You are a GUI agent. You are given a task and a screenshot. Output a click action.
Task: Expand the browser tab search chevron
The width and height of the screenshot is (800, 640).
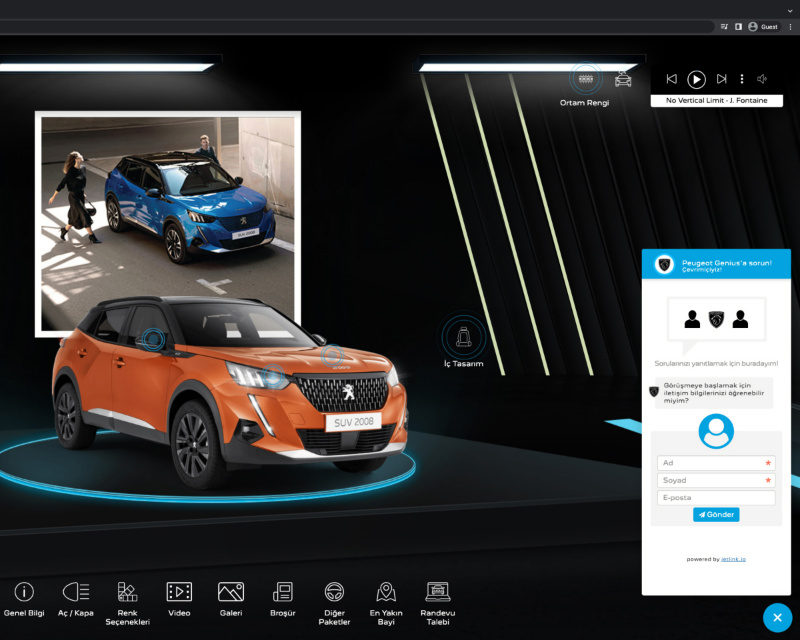point(790,10)
